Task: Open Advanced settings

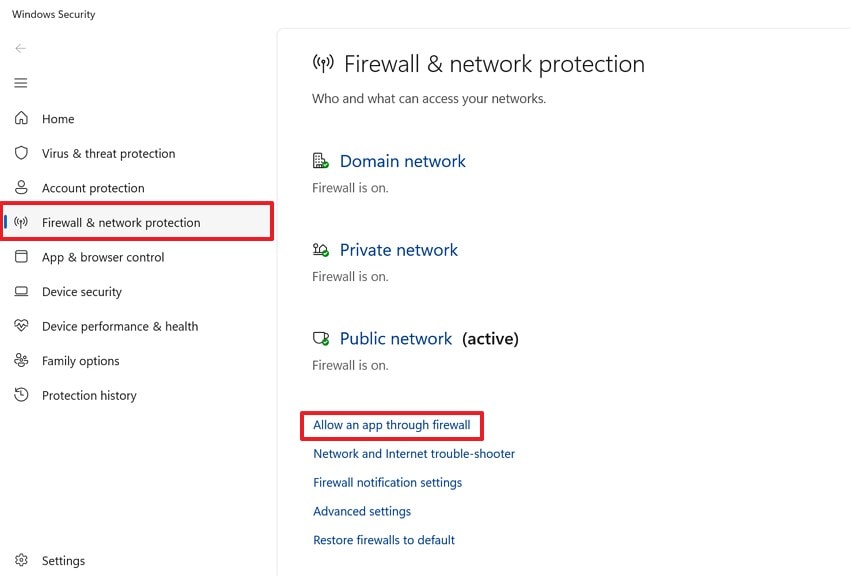Action: click(x=362, y=511)
